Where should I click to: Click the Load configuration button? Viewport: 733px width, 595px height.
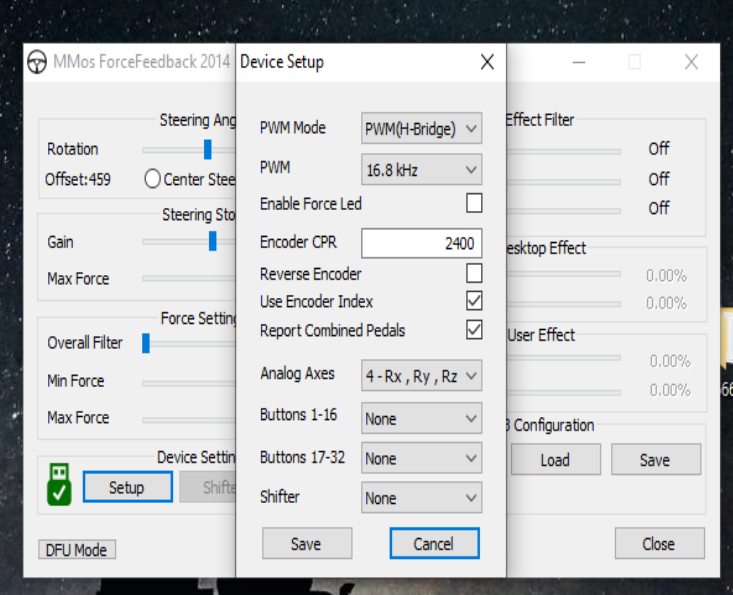point(555,460)
